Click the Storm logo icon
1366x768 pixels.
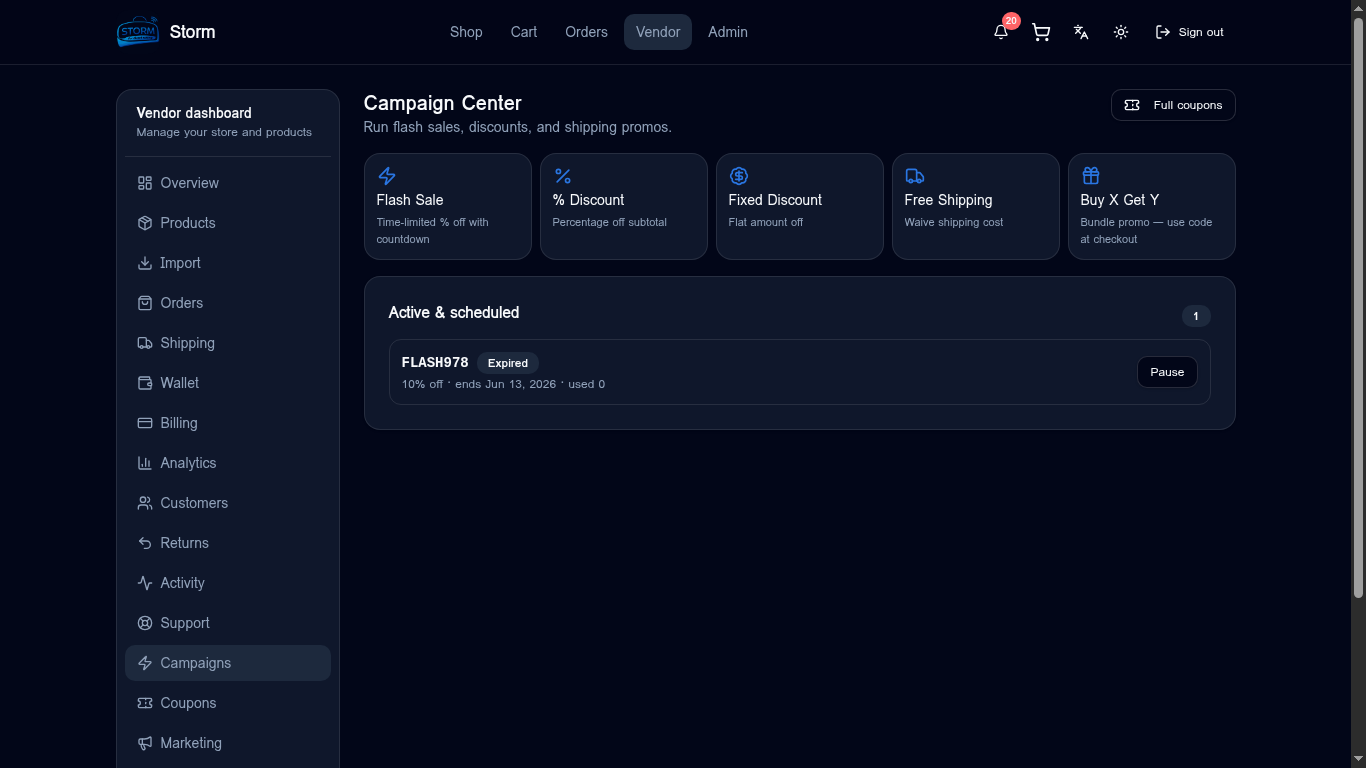138,32
